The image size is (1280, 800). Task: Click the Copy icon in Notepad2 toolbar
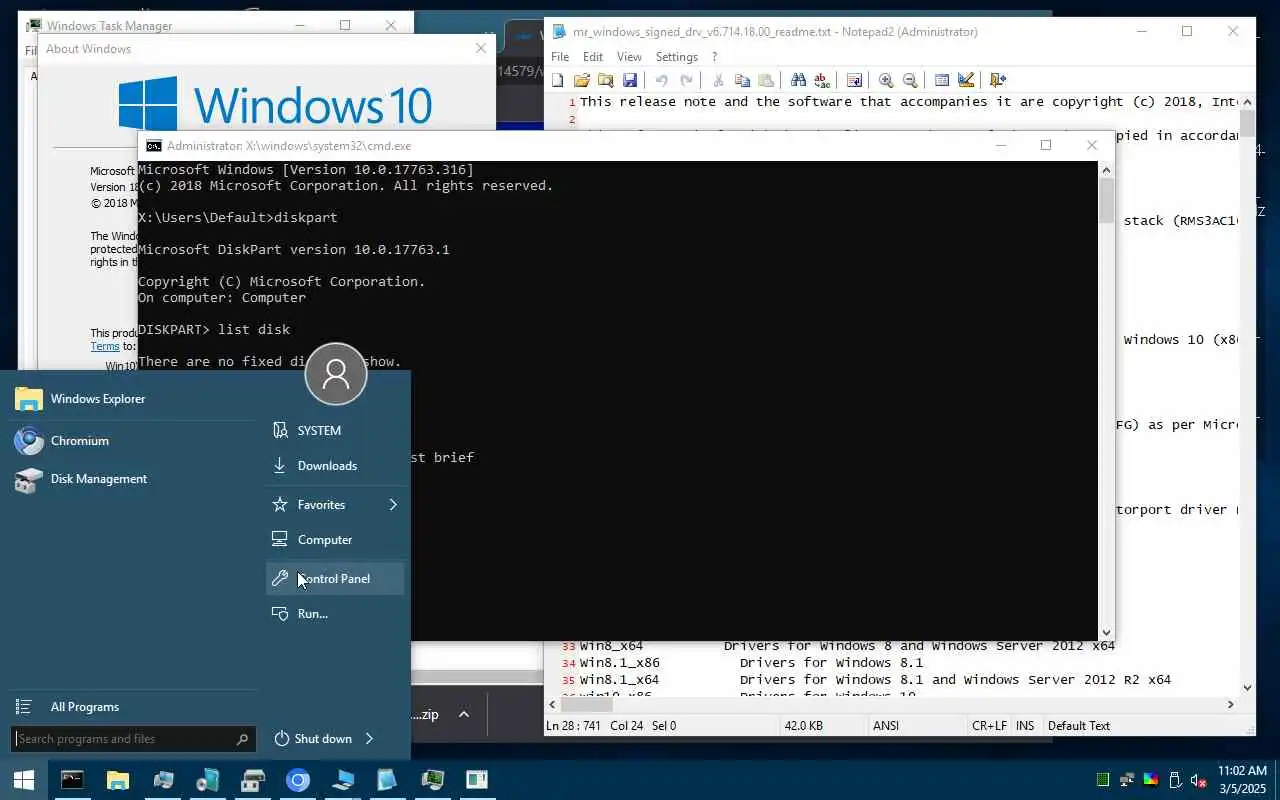[742, 80]
